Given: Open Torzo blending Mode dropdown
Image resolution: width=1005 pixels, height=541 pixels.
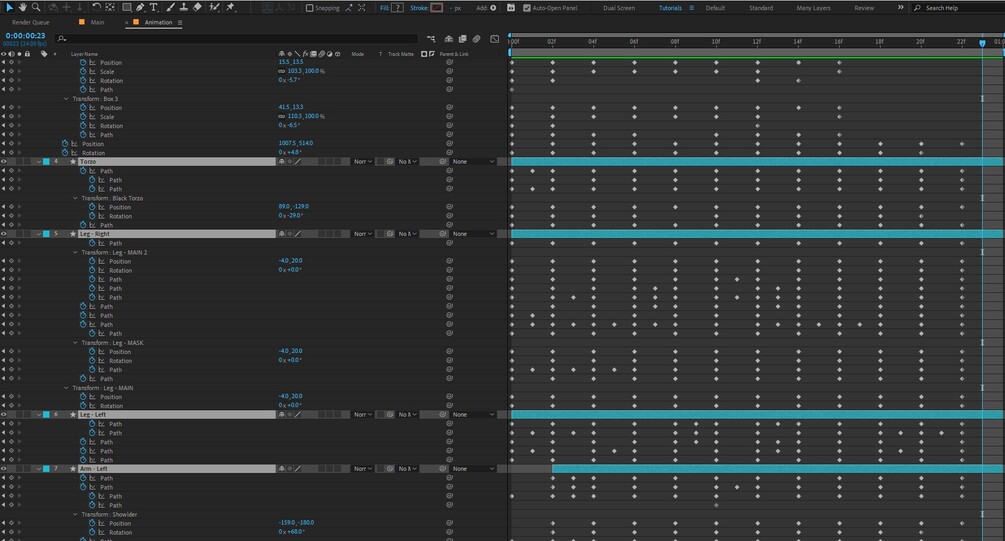Looking at the screenshot, I should 363,162.
